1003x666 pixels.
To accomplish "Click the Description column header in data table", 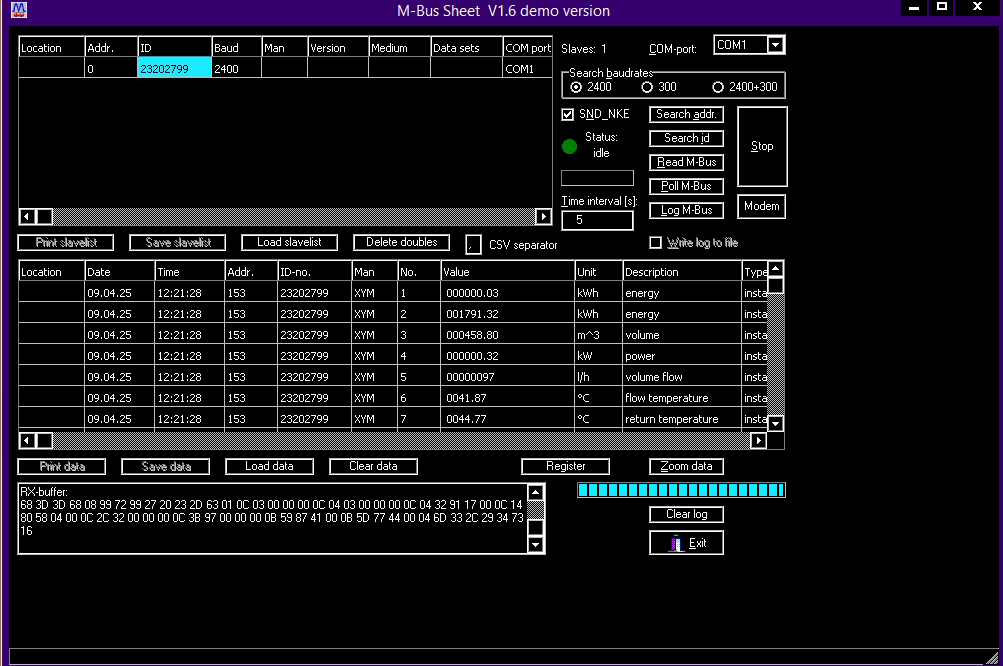I will 682,272.
